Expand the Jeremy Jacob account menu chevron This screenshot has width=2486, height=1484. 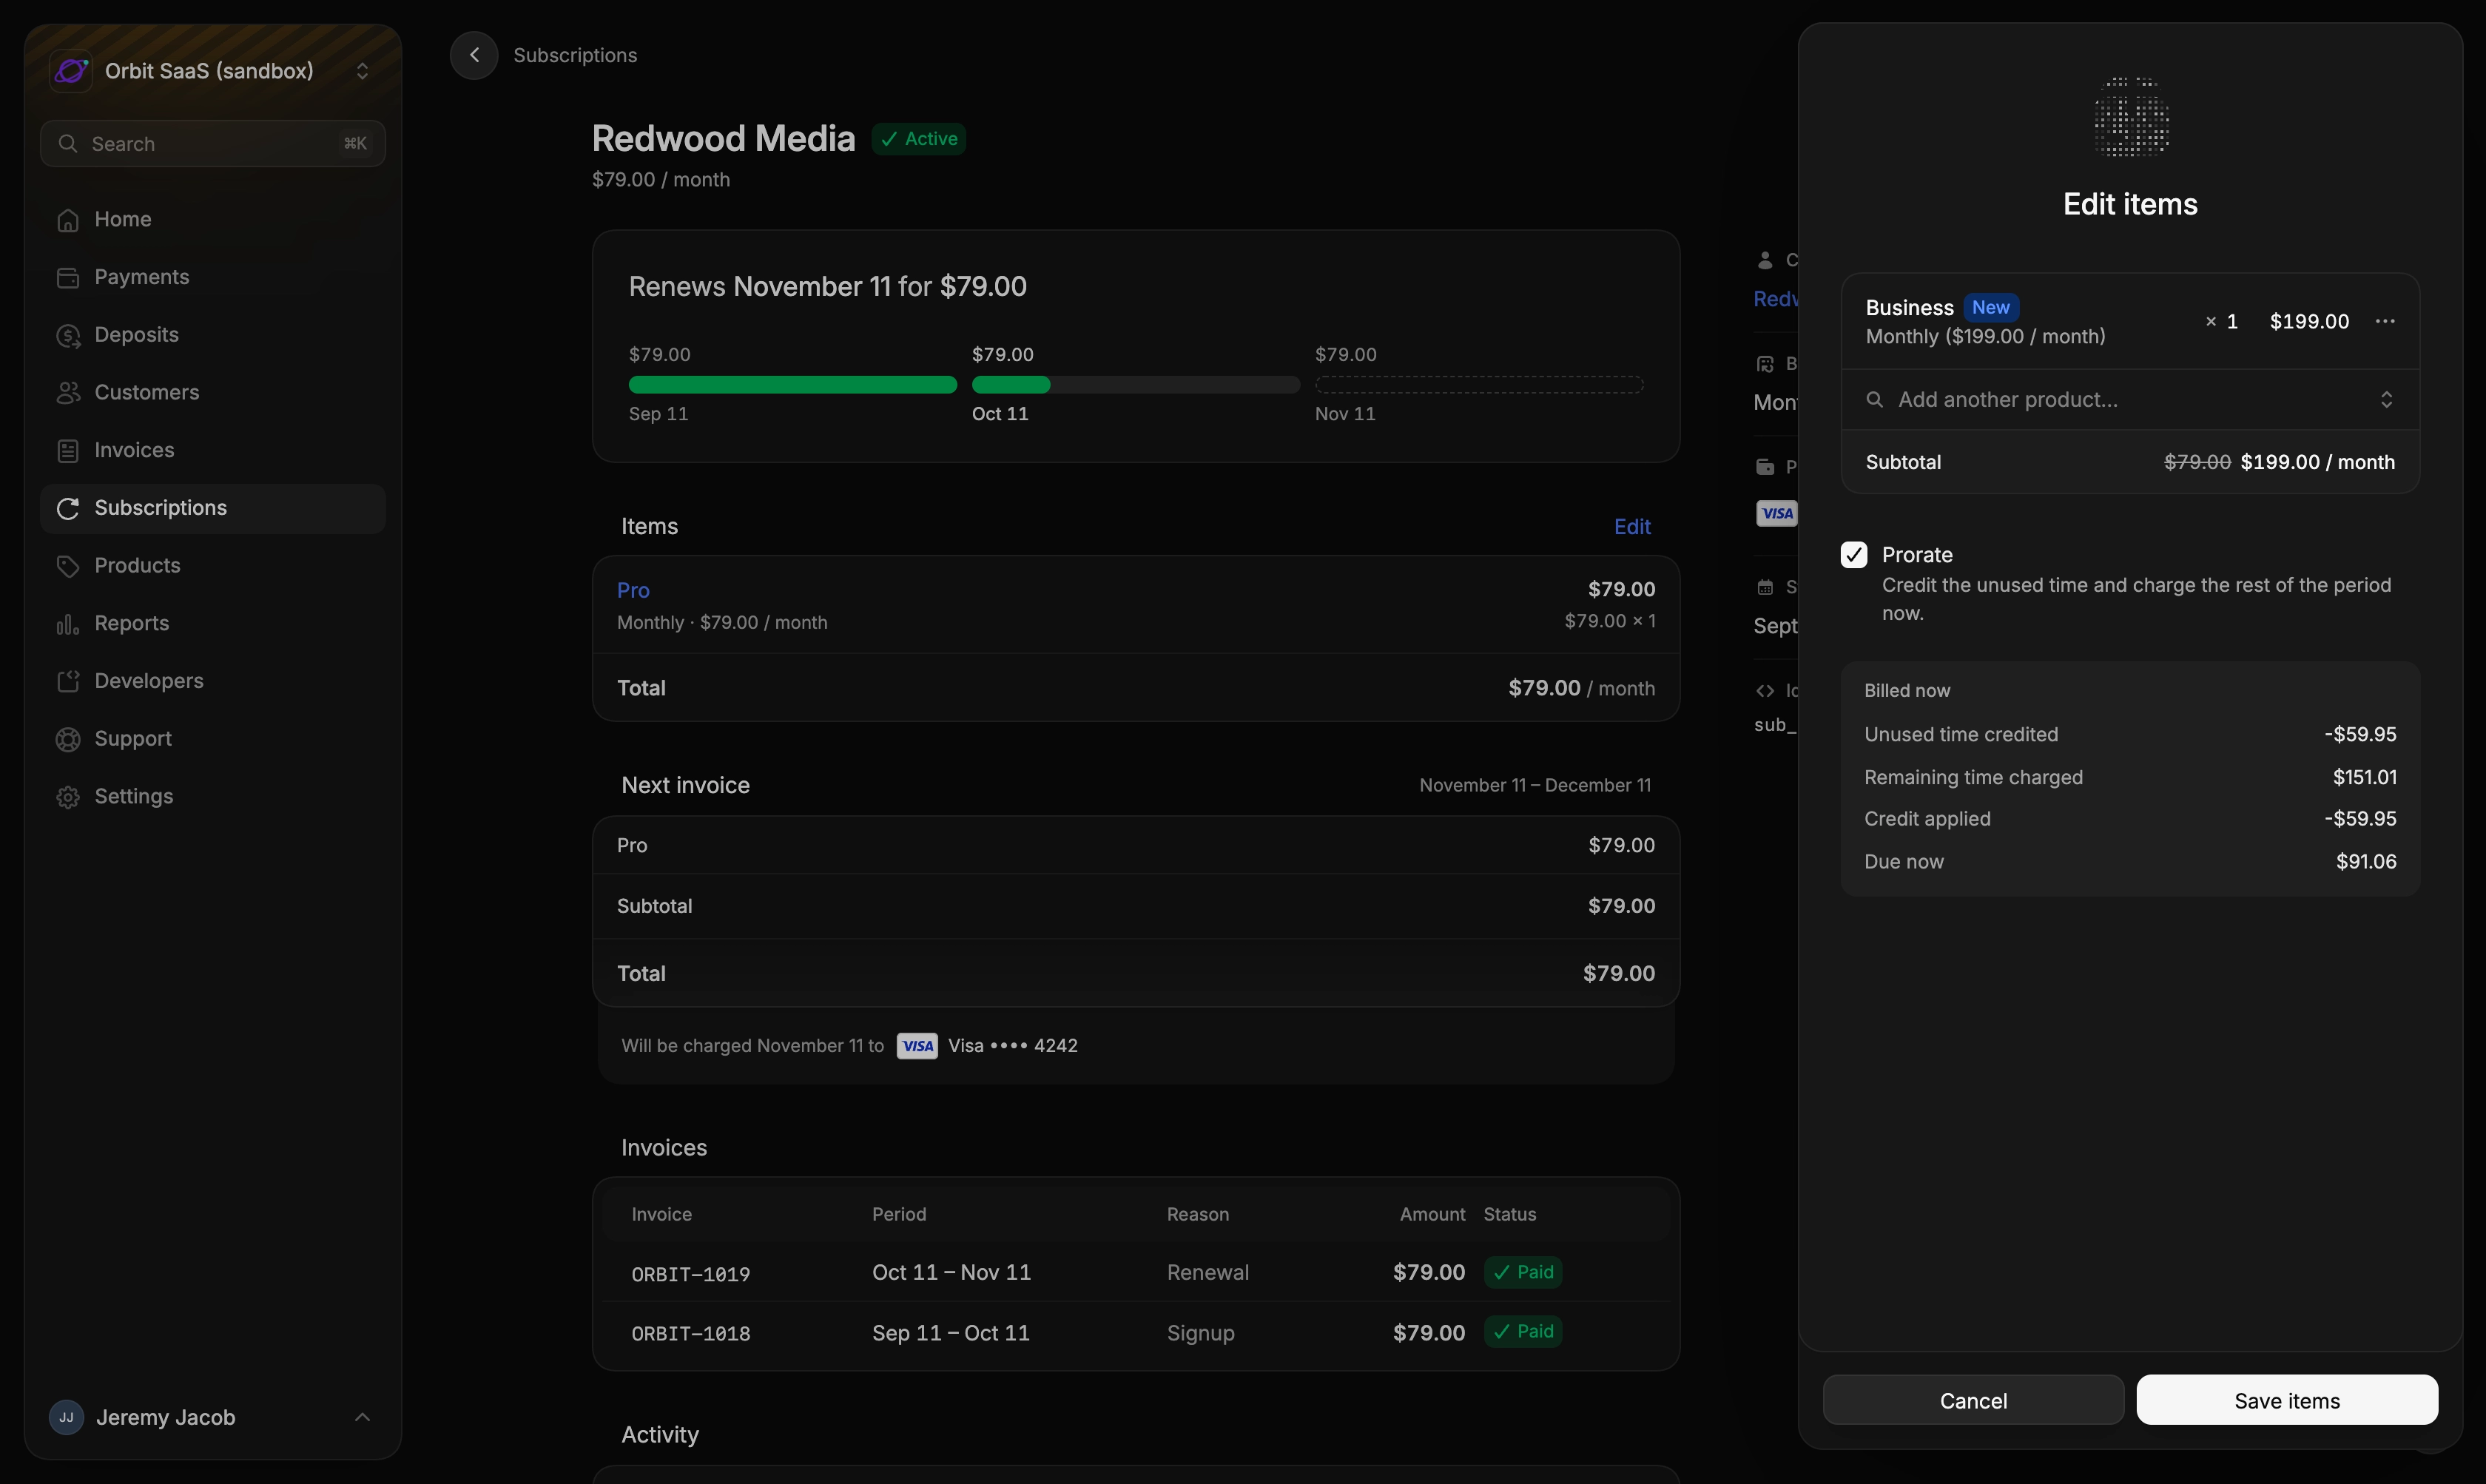click(363, 1417)
